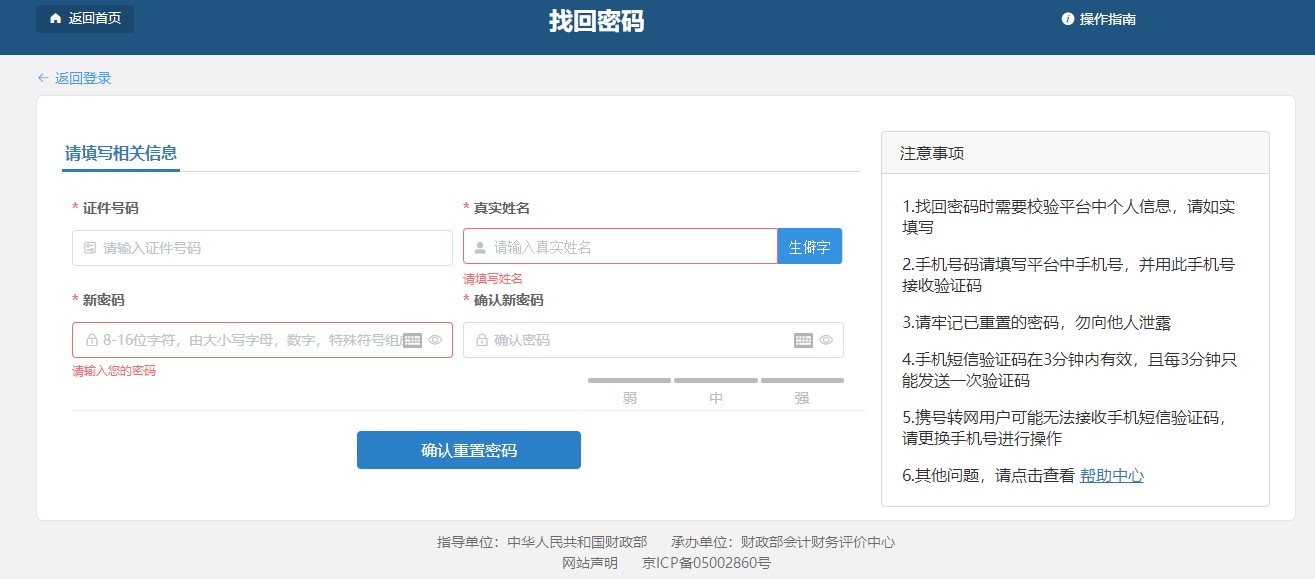The height and width of the screenshot is (579, 1315).
Task: Click the 确认重置密码 button
Action: pyautogui.click(x=468, y=449)
